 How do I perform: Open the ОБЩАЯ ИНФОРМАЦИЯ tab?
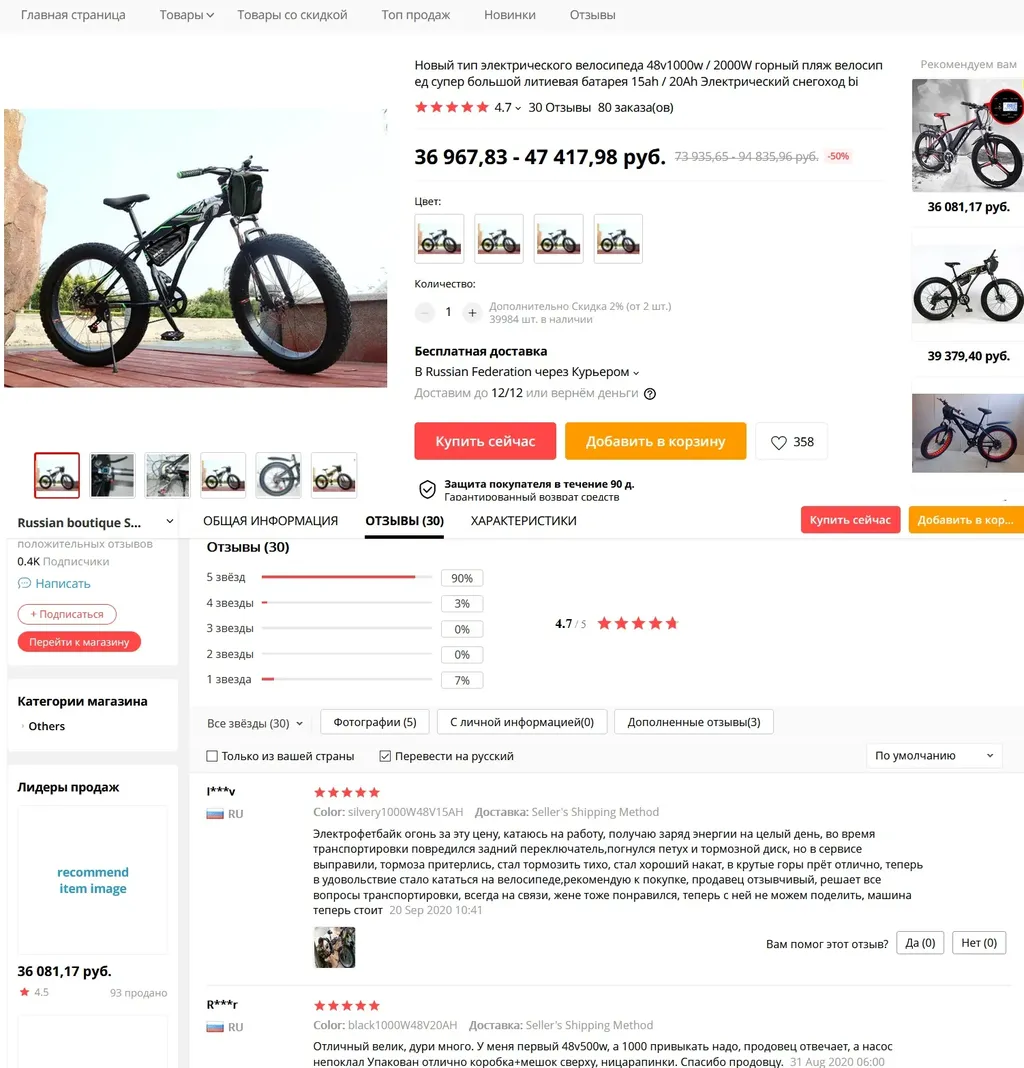270,521
